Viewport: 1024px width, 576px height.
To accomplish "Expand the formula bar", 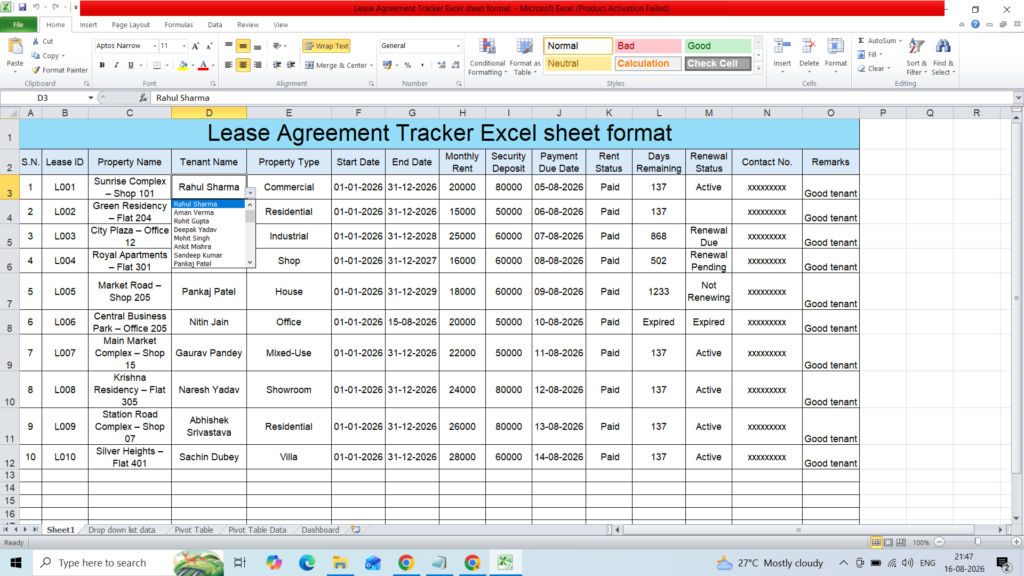I will (x=1017, y=97).
